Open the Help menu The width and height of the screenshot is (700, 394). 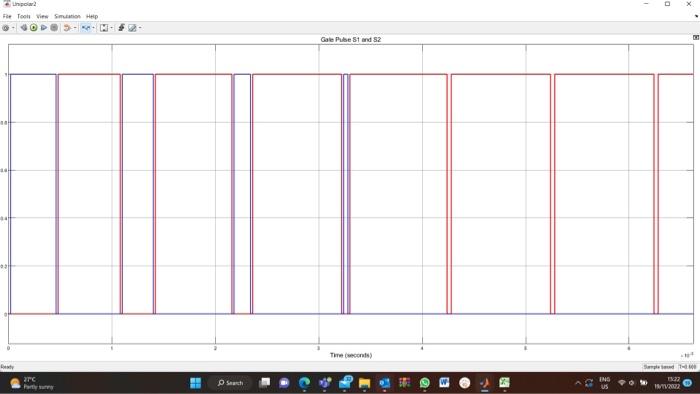(92, 16)
